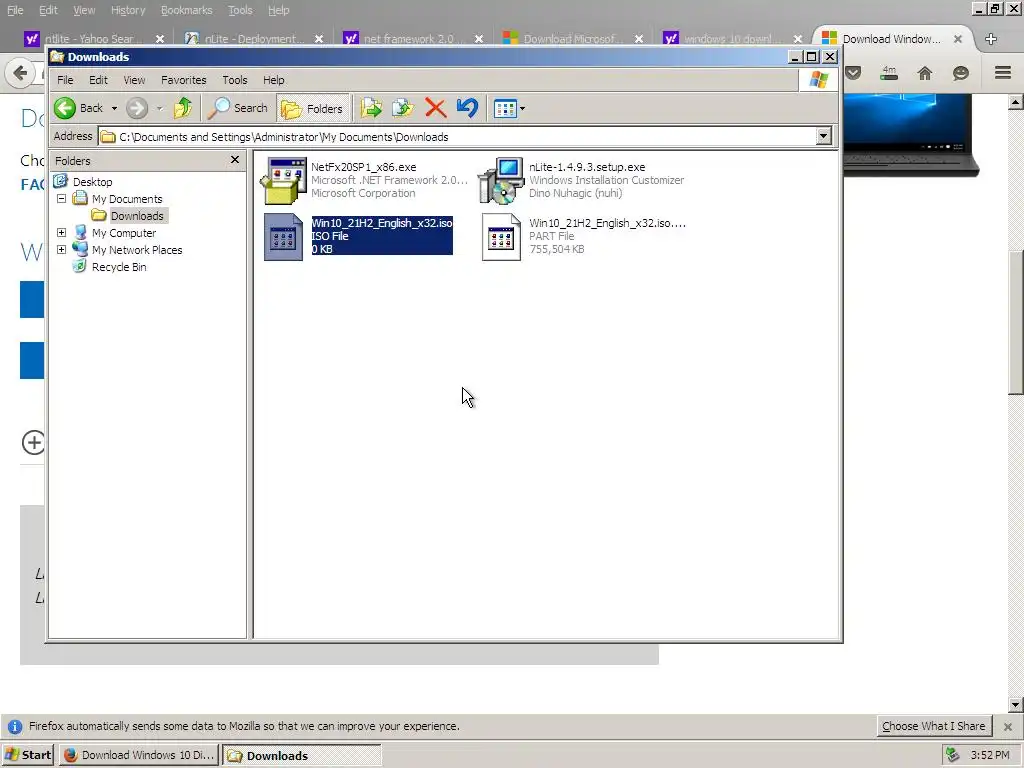Viewport: 1024px width, 768px height.
Task: Click the notification bar info icon
Action: pyautogui.click(x=14, y=726)
